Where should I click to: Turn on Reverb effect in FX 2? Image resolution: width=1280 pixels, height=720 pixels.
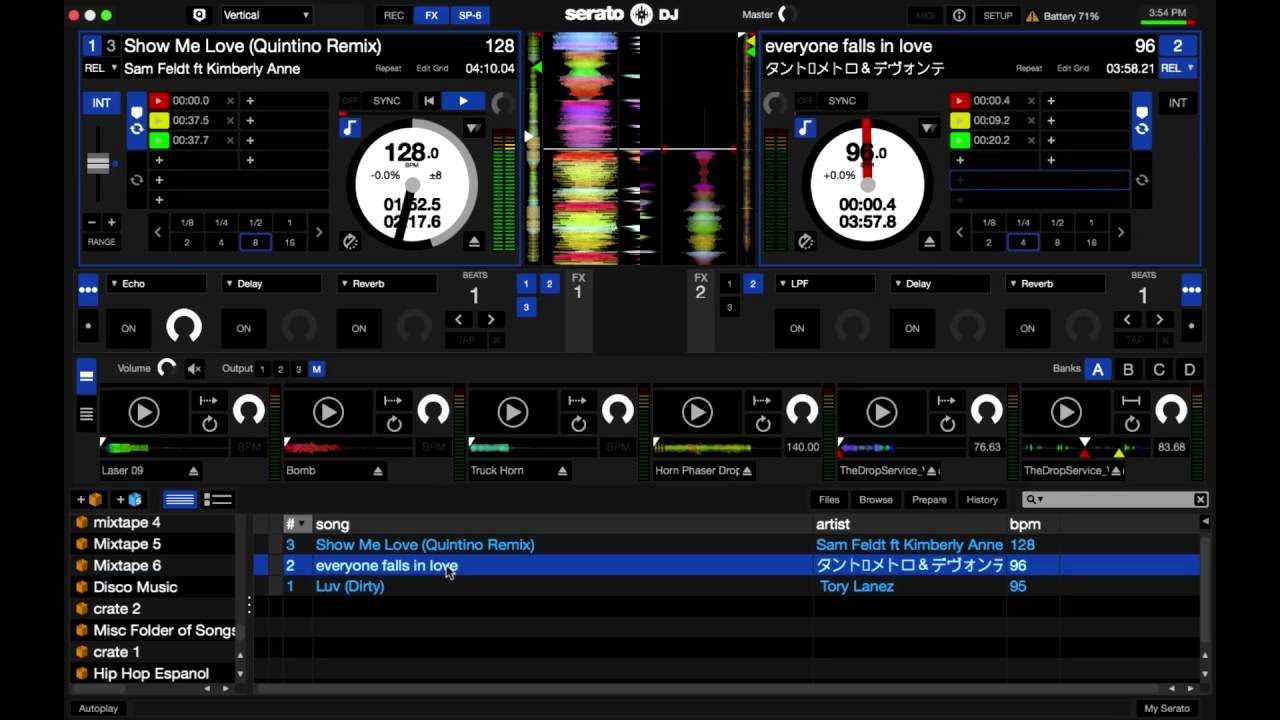click(1027, 328)
